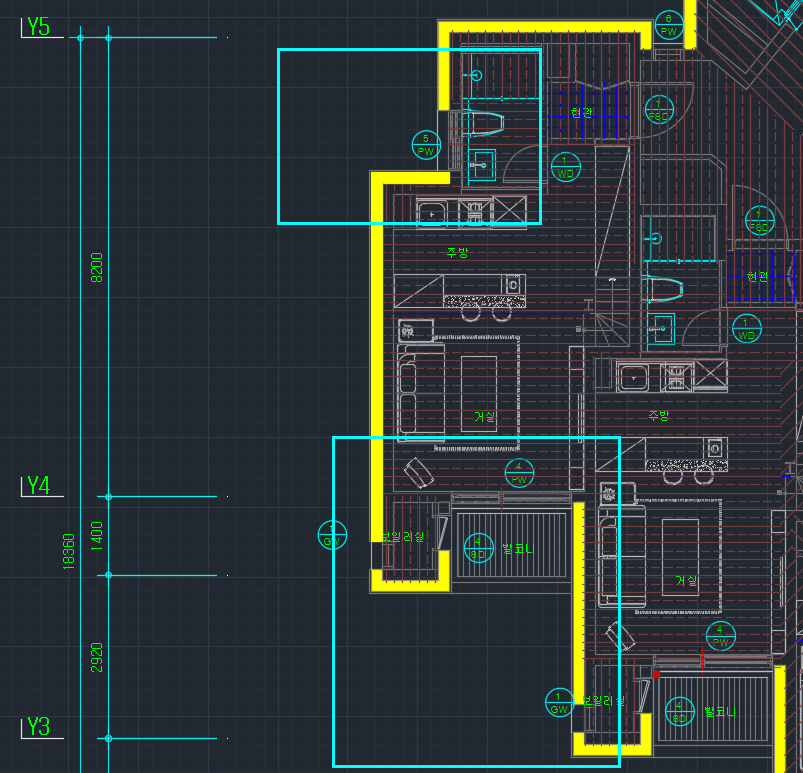Select the 현관 label at the top
Screen dimensions: 803x773
(581, 113)
